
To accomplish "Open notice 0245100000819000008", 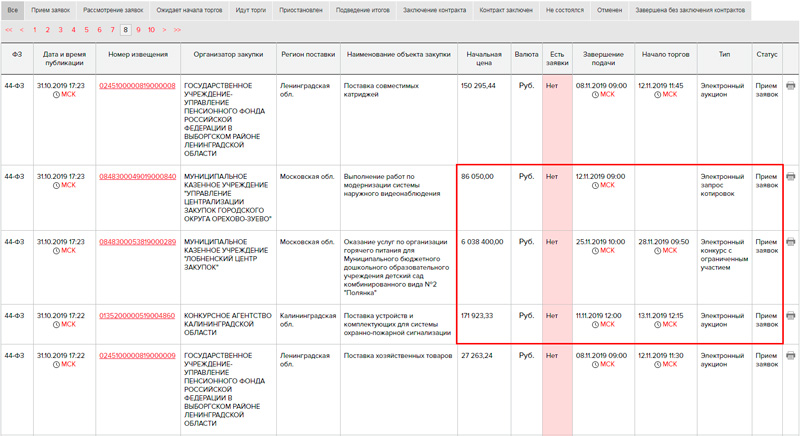I will (x=137, y=86).
